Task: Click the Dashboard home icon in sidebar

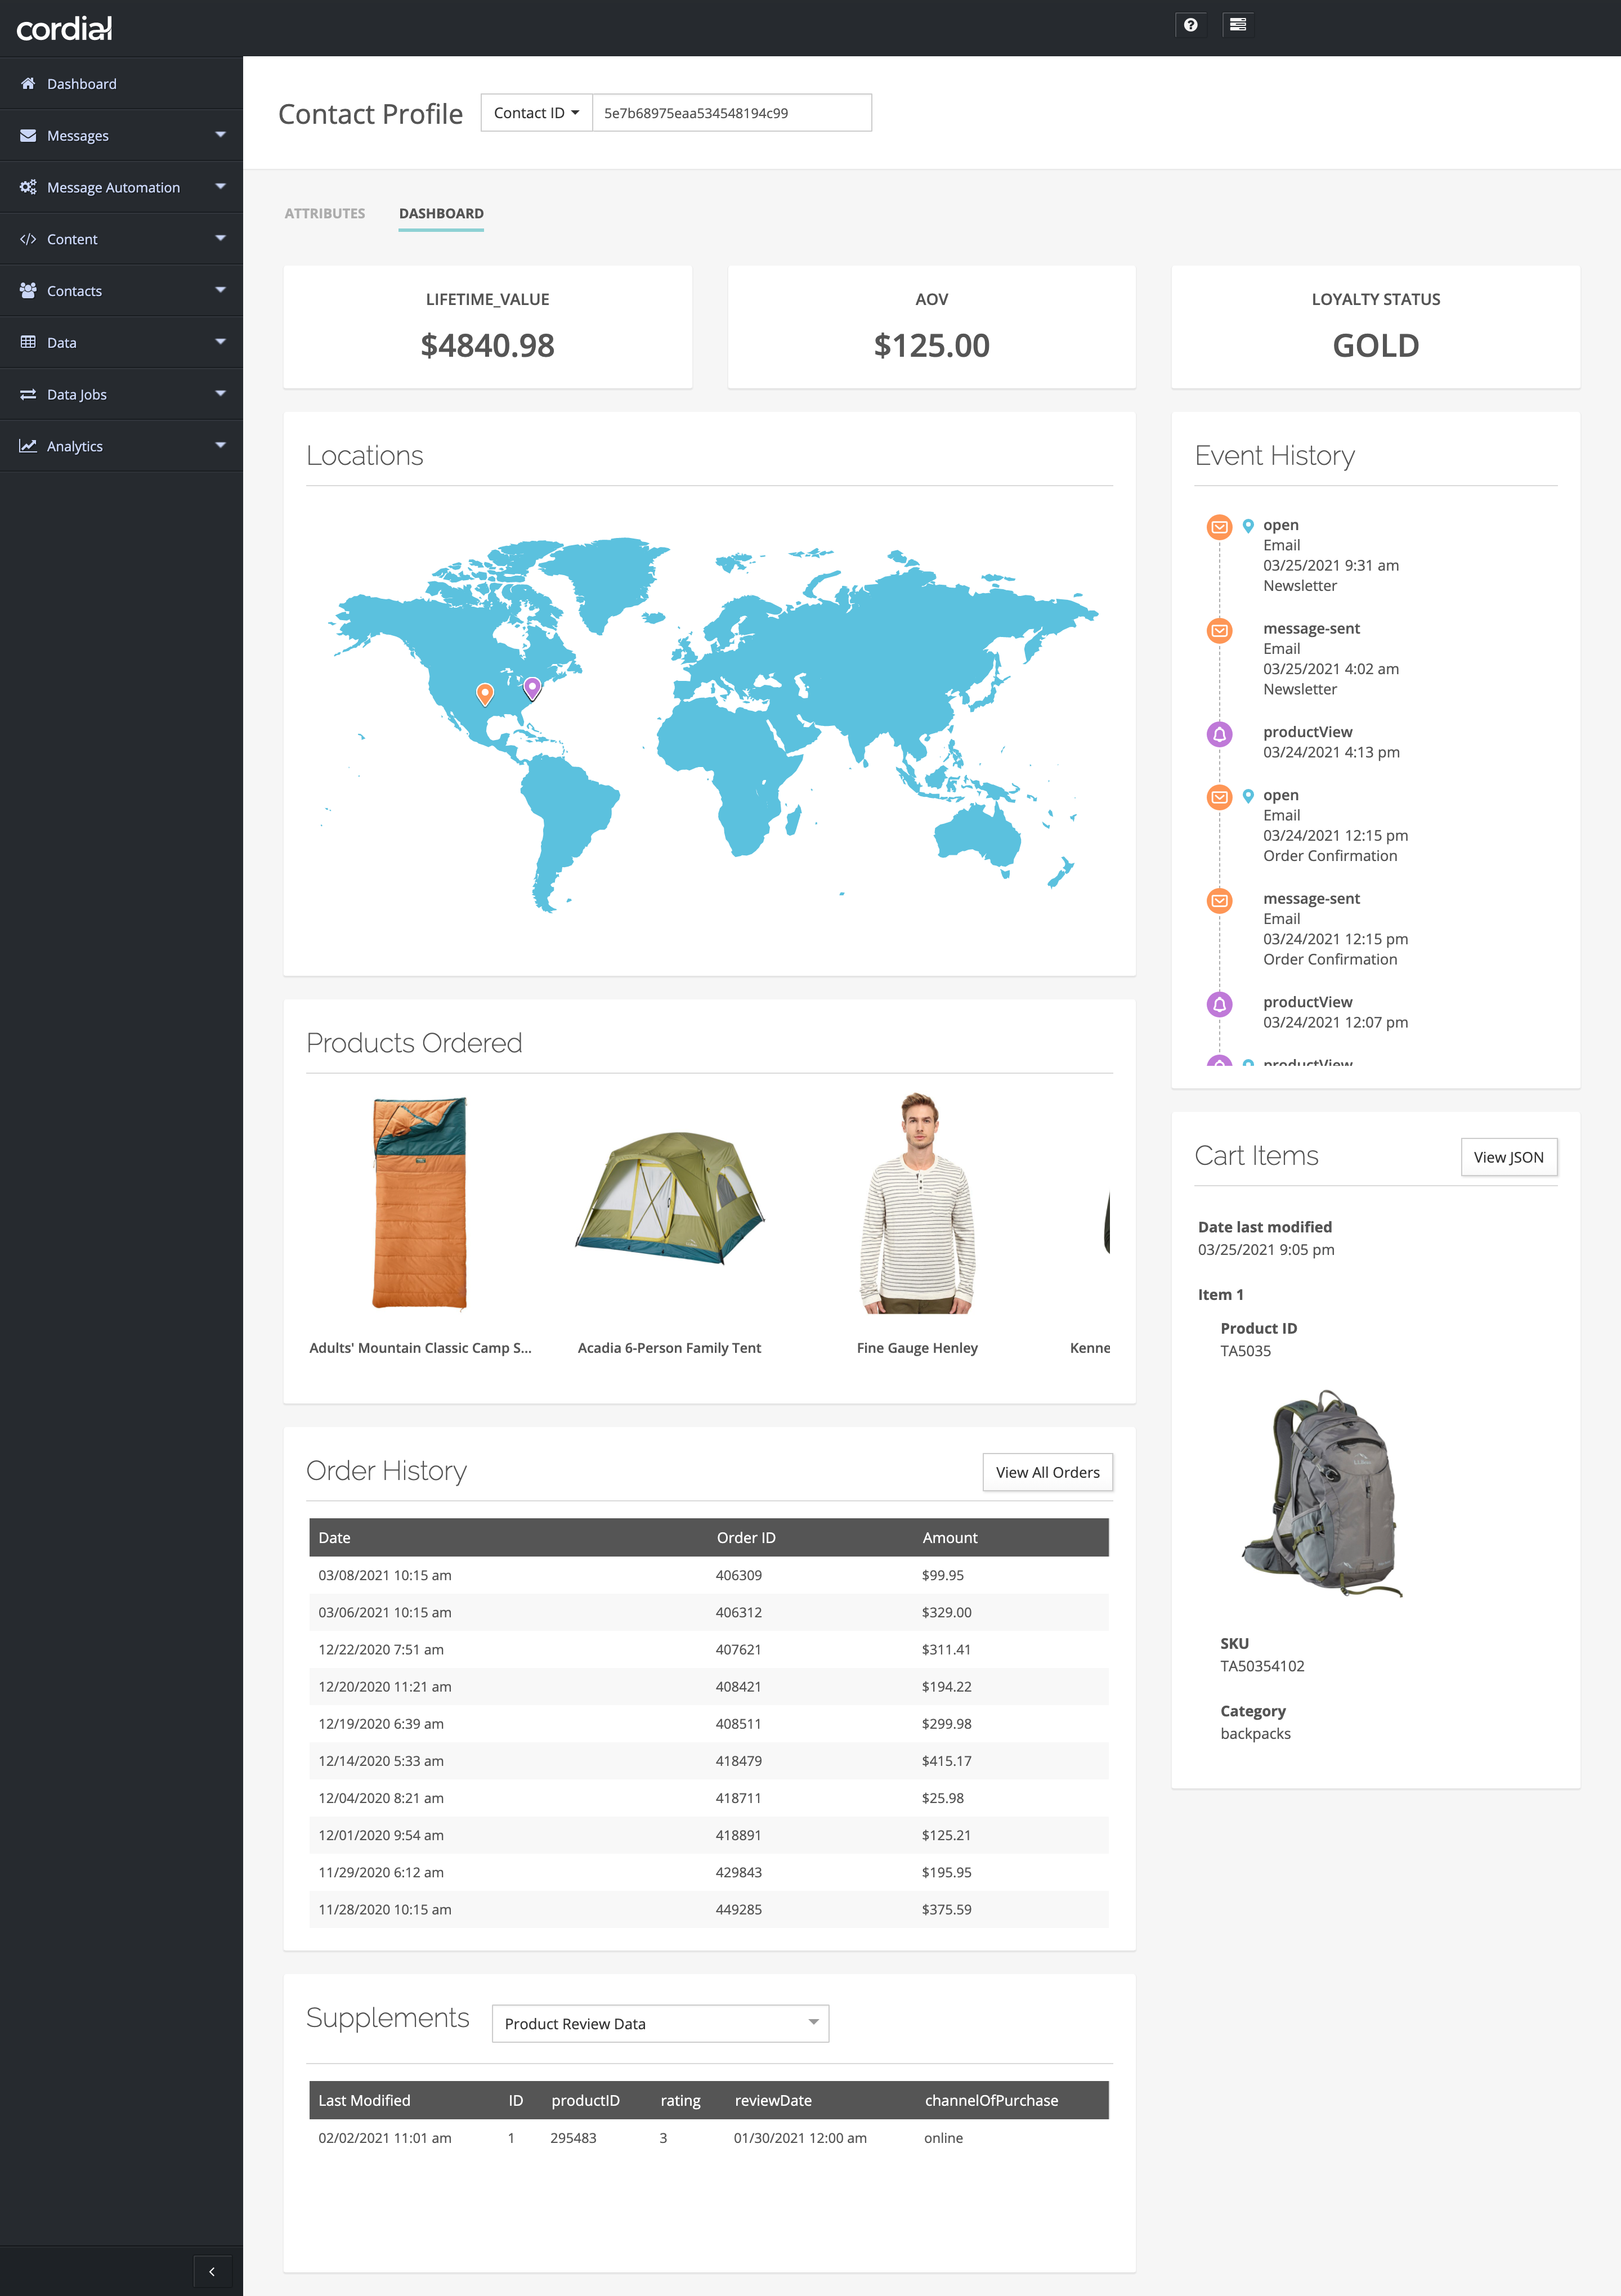Action: (28, 84)
